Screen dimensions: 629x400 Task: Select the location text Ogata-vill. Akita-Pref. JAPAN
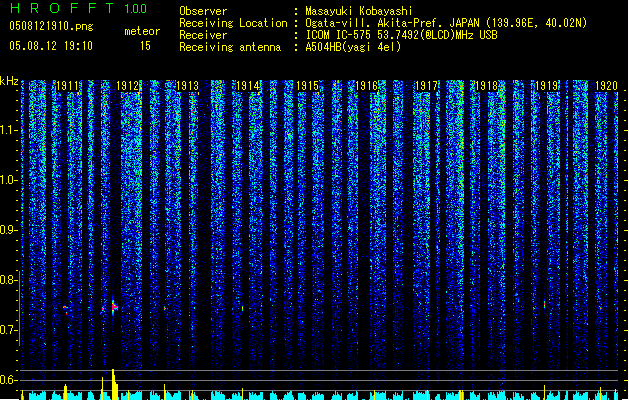pyautogui.click(x=392, y=23)
